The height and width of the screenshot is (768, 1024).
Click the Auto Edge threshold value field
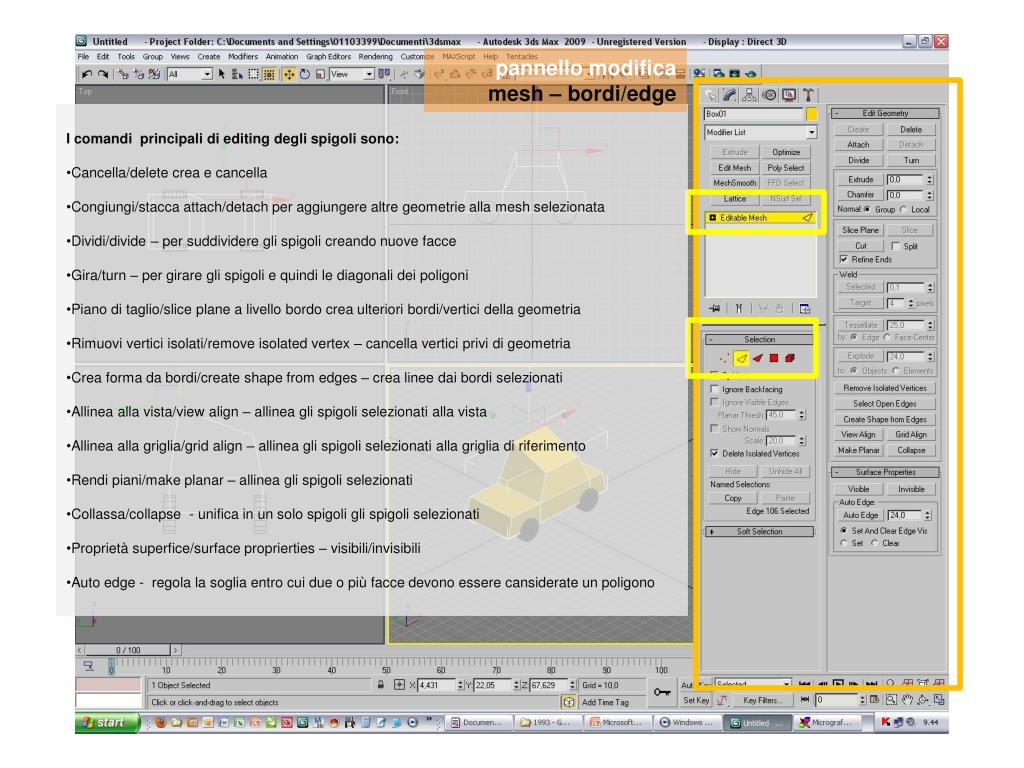(904, 515)
